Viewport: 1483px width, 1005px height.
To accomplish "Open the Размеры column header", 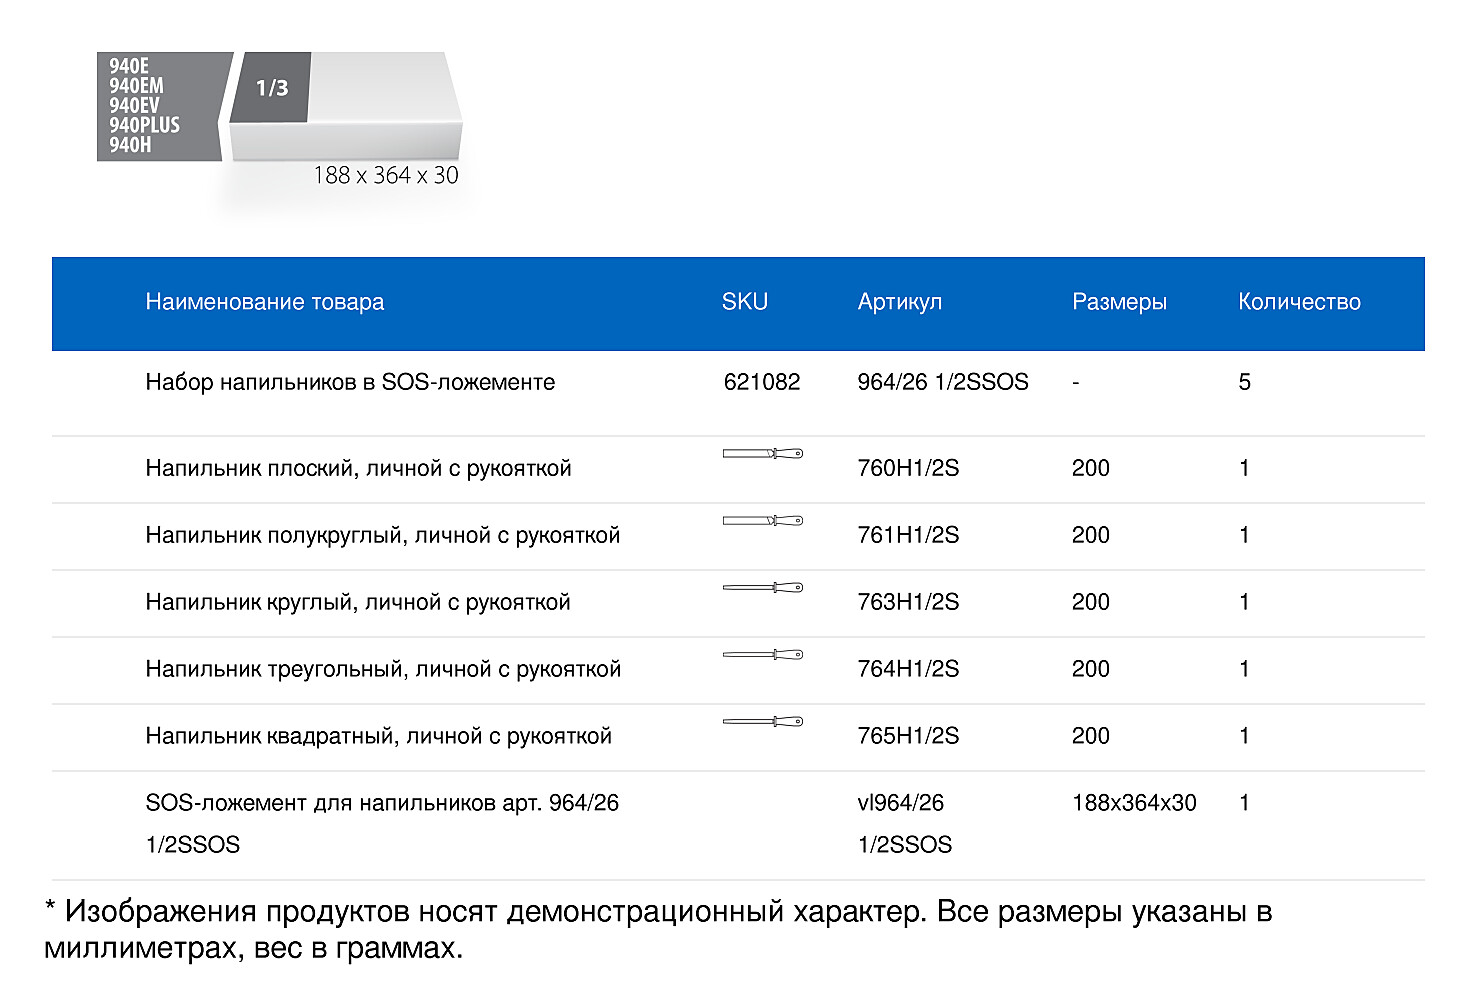I will (x=1120, y=302).
